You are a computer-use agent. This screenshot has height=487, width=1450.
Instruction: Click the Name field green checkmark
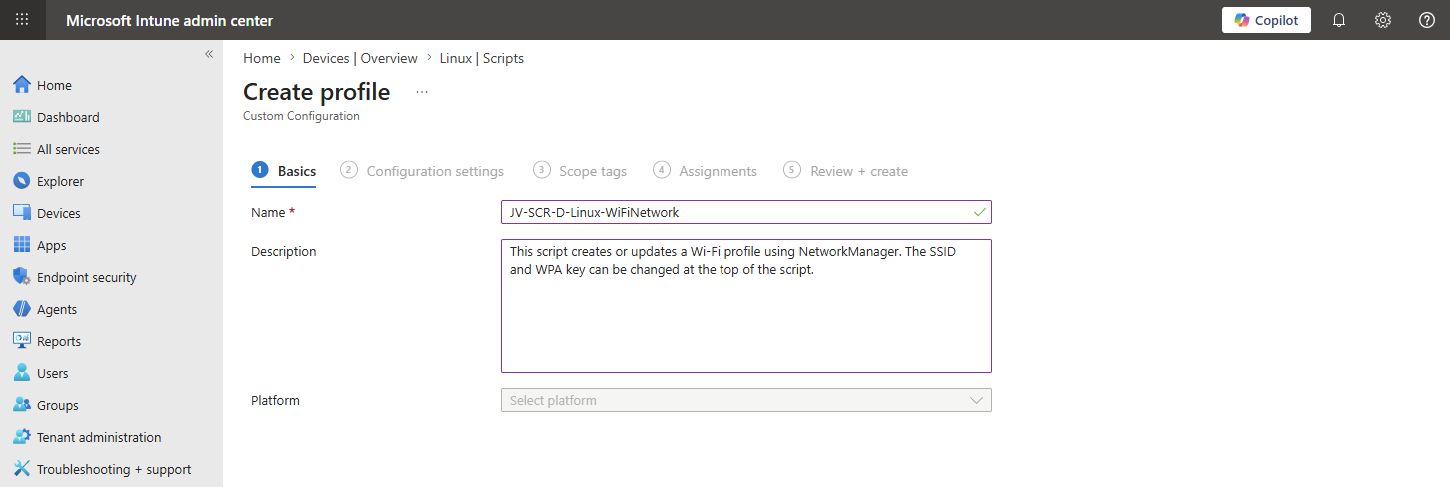tap(979, 212)
